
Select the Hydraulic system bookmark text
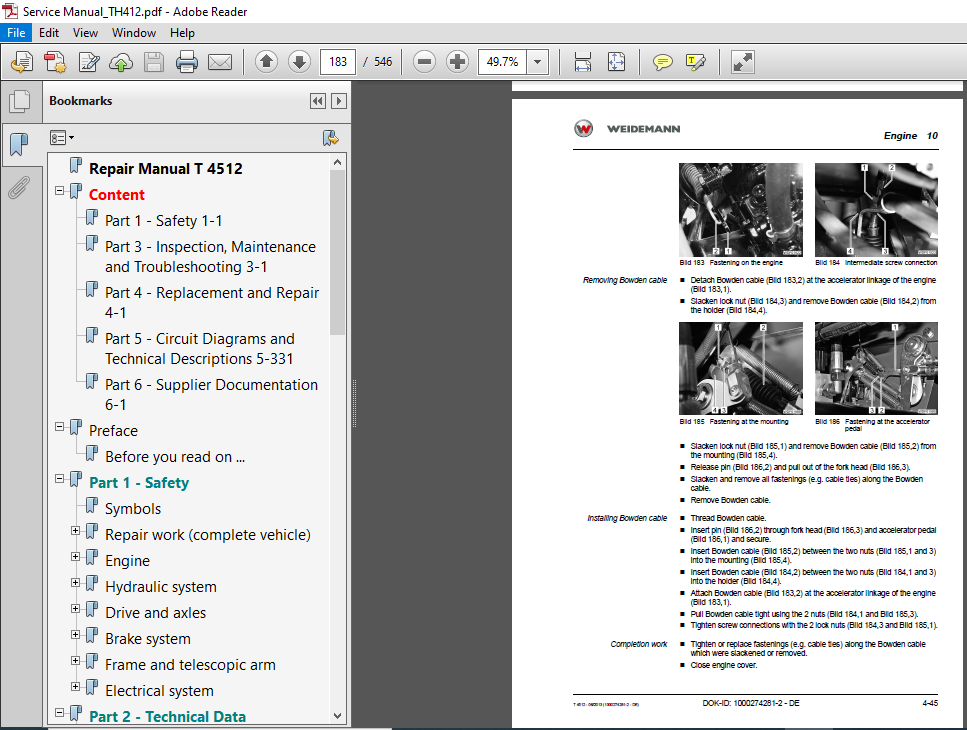[161, 587]
